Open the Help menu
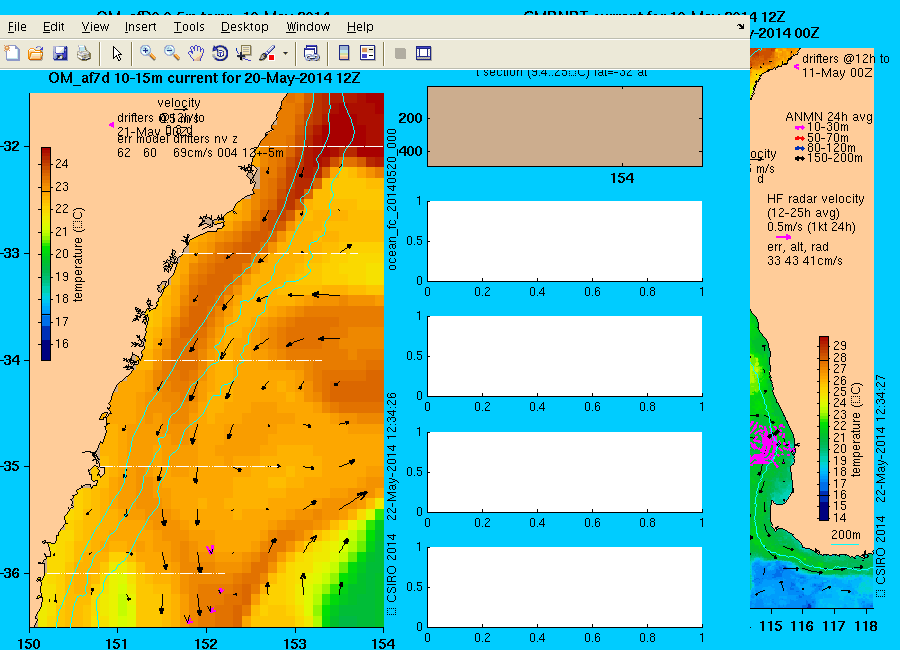Image resolution: width=900 pixels, height=650 pixels. pyautogui.click(x=360, y=27)
